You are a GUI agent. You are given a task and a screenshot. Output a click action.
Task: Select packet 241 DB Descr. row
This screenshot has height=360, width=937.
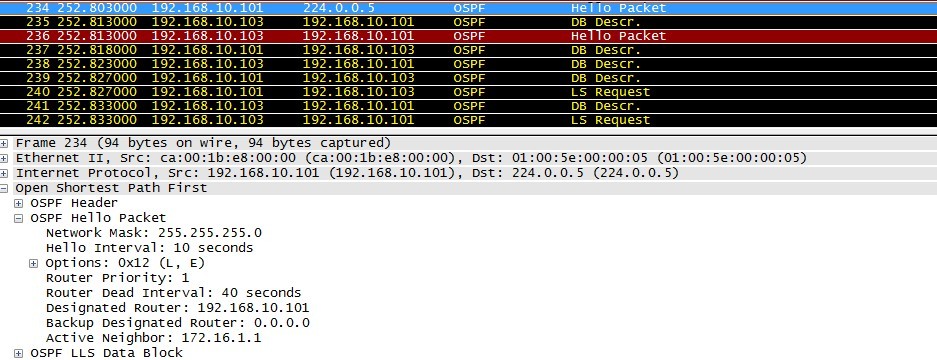click(468, 106)
